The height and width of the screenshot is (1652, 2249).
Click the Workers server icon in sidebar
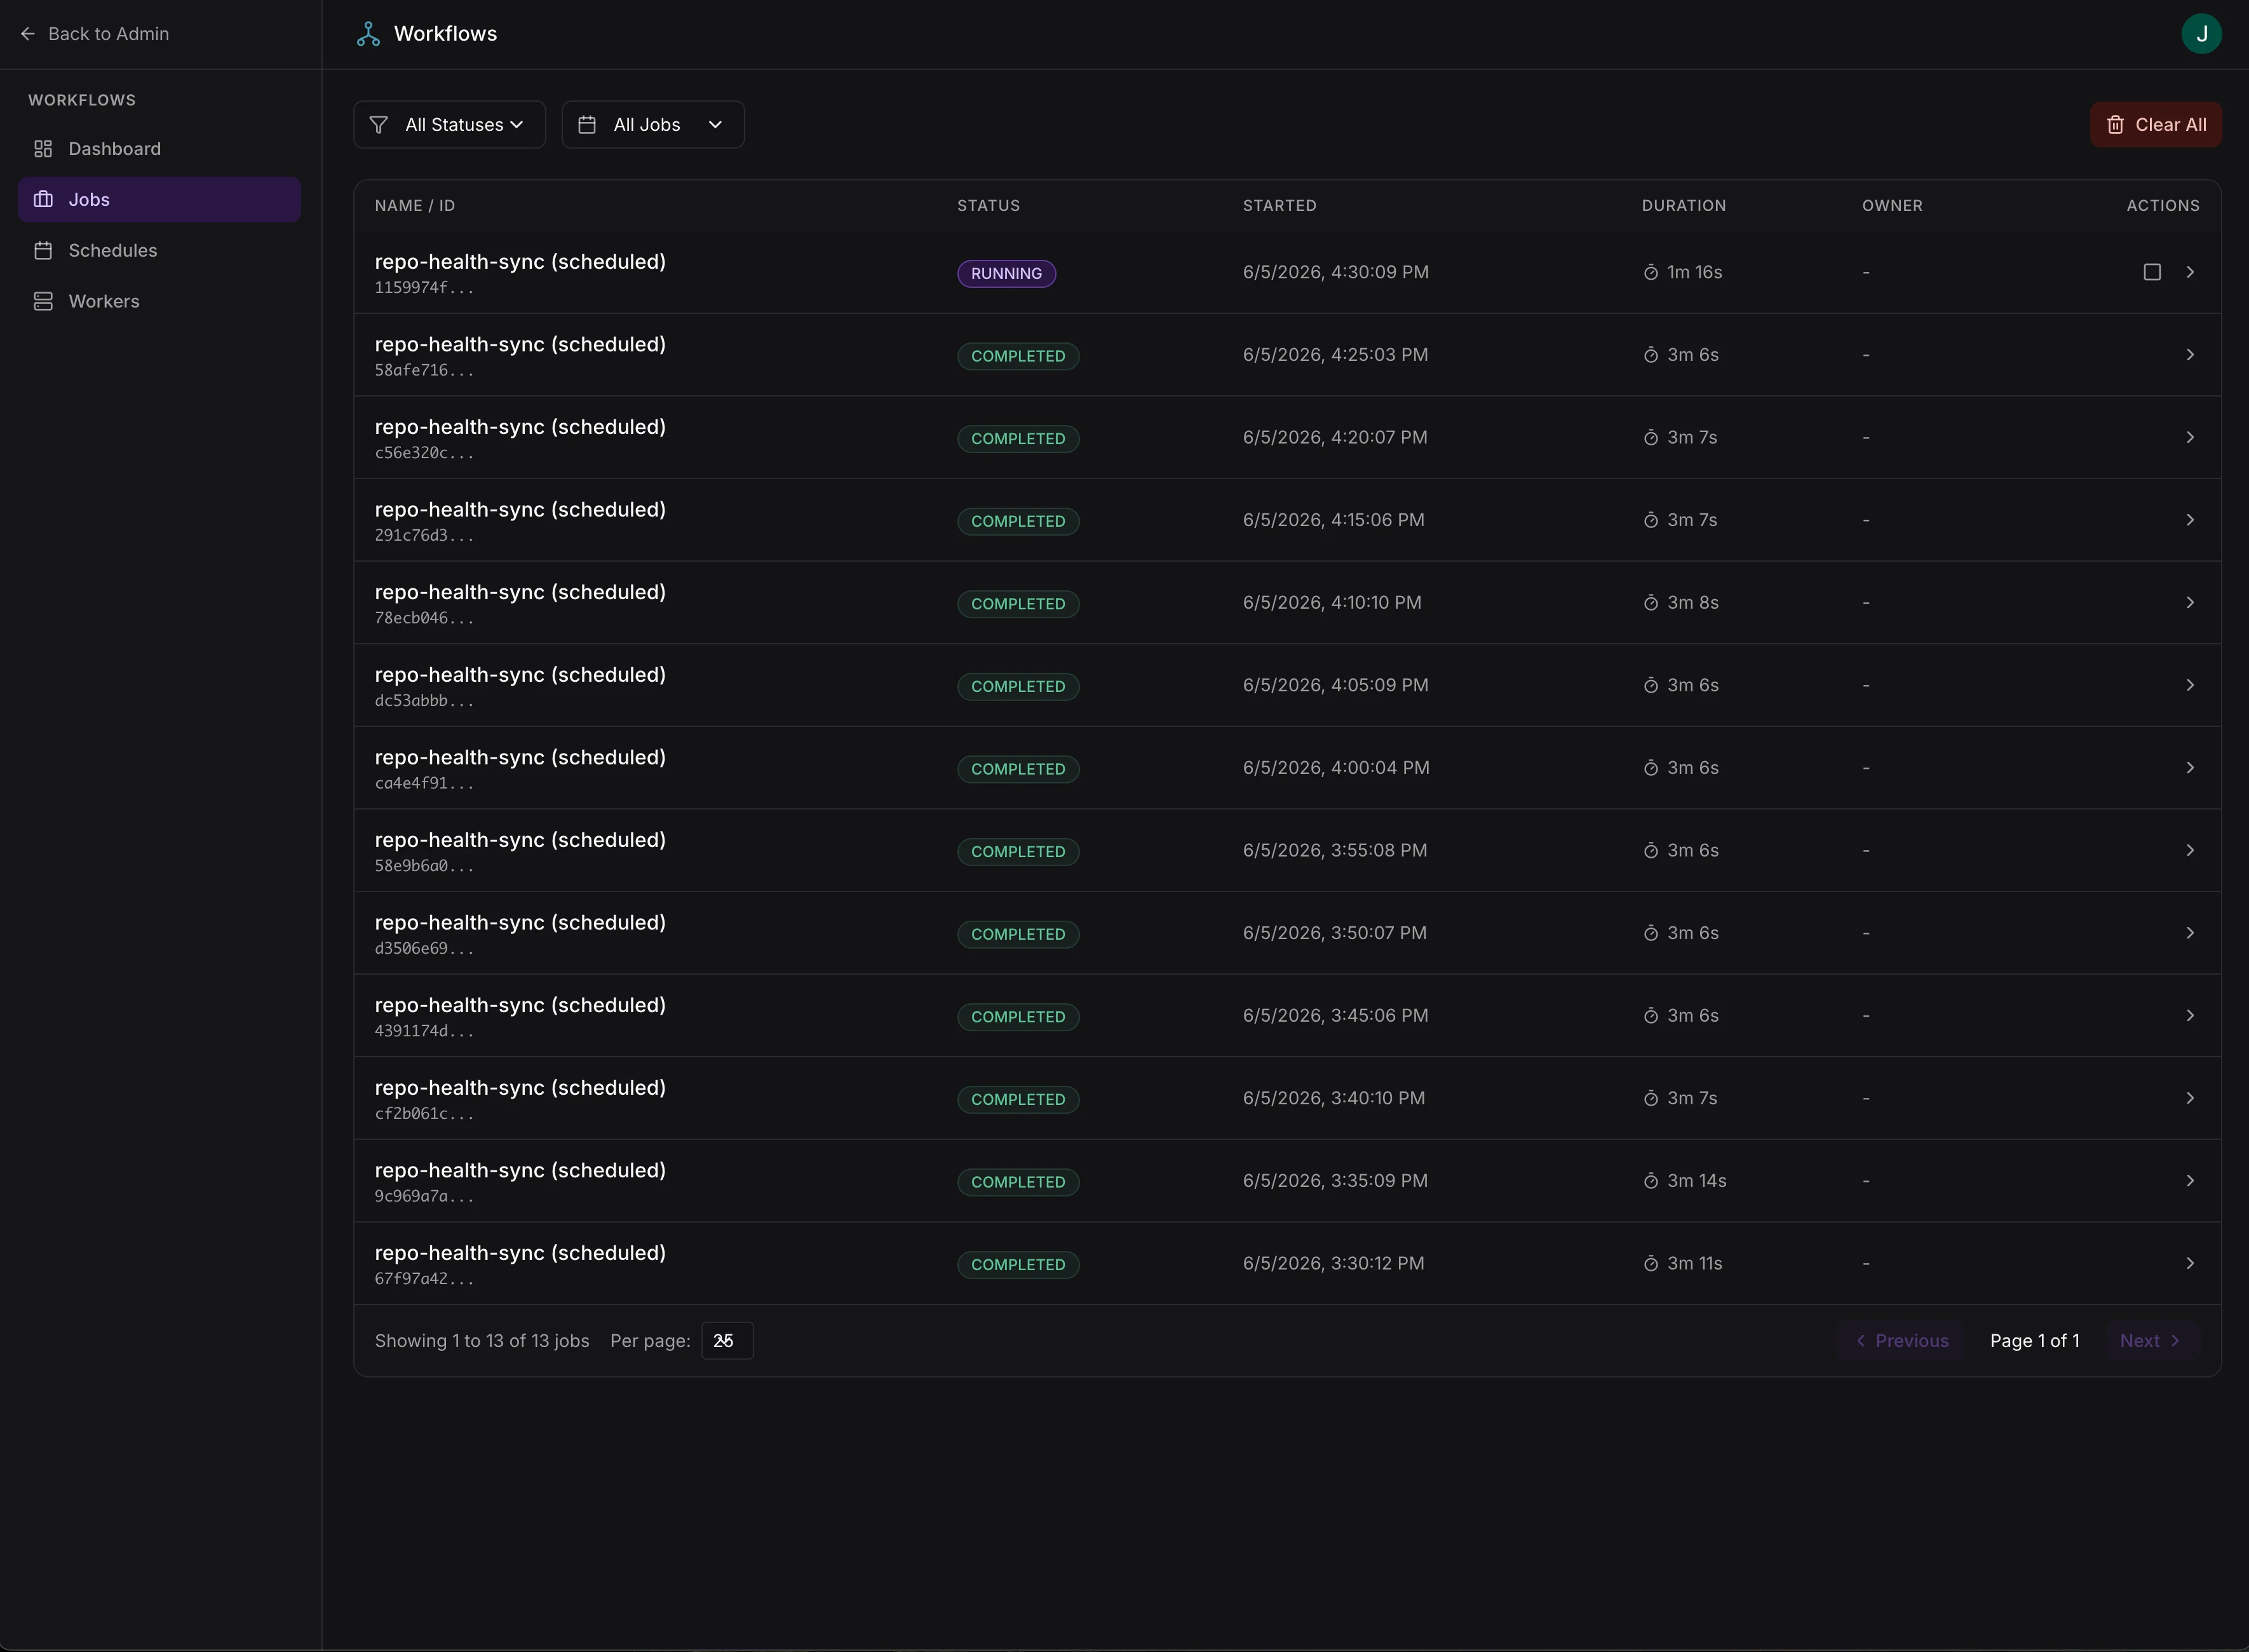[x=43, y=301]
